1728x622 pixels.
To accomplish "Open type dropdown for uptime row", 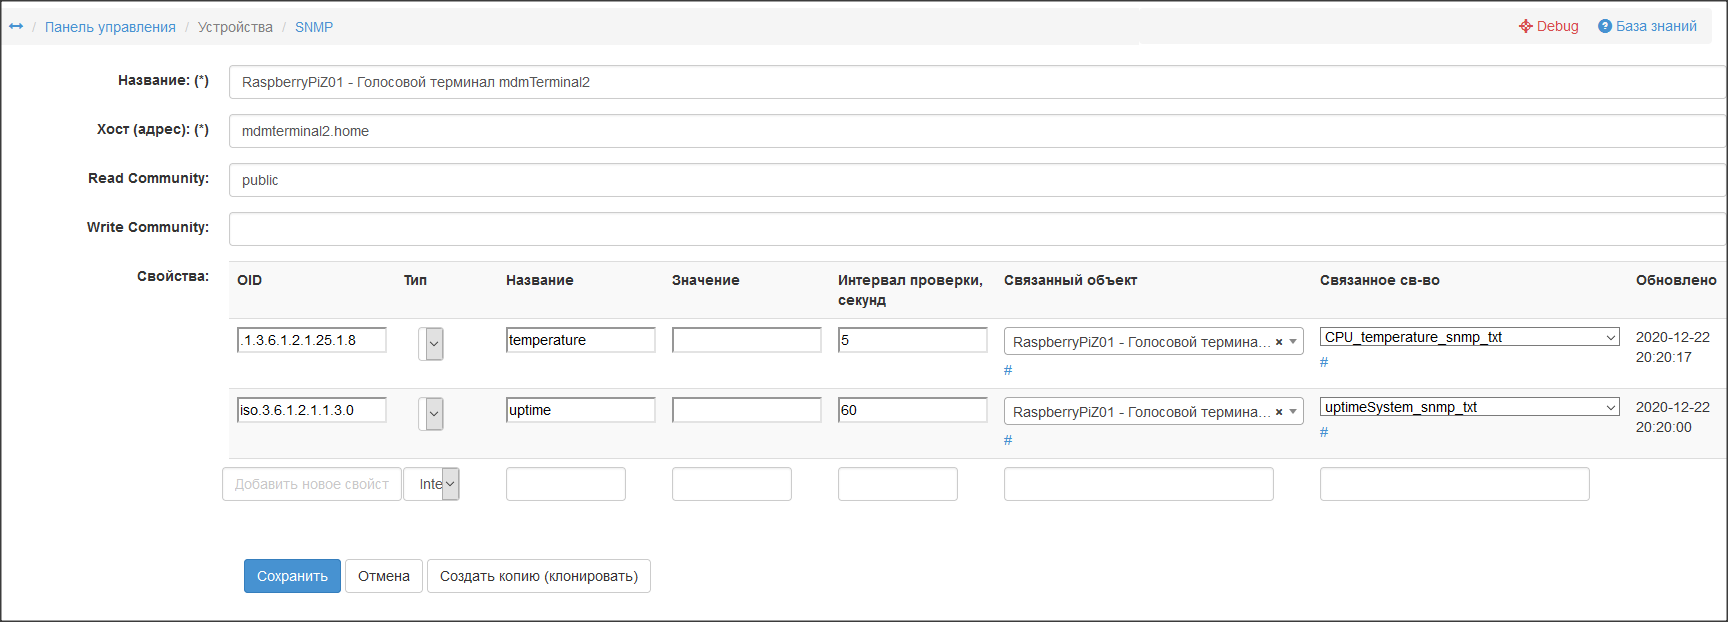I will (431, 414).
